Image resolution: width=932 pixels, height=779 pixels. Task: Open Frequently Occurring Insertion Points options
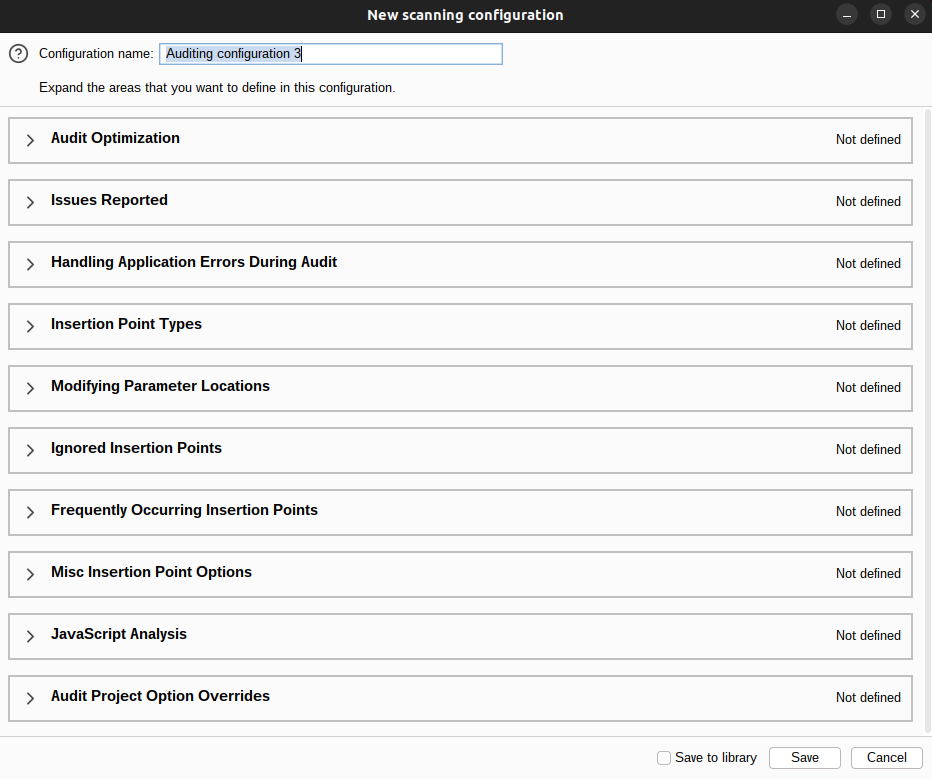click(x=29, y=511)
